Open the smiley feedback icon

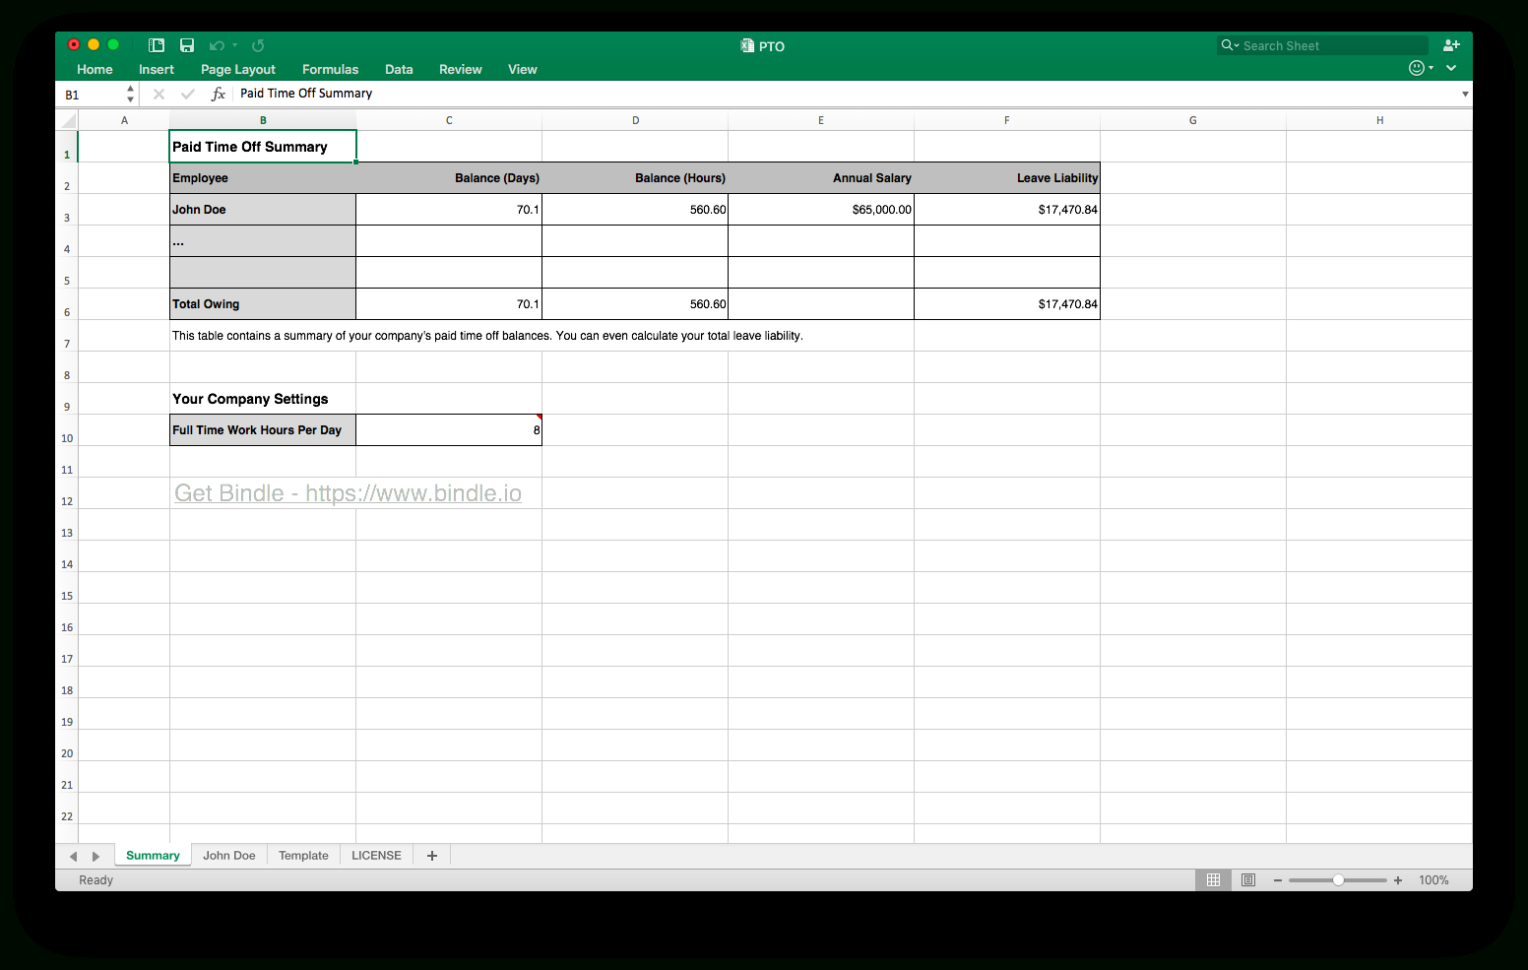(1417, 67)
